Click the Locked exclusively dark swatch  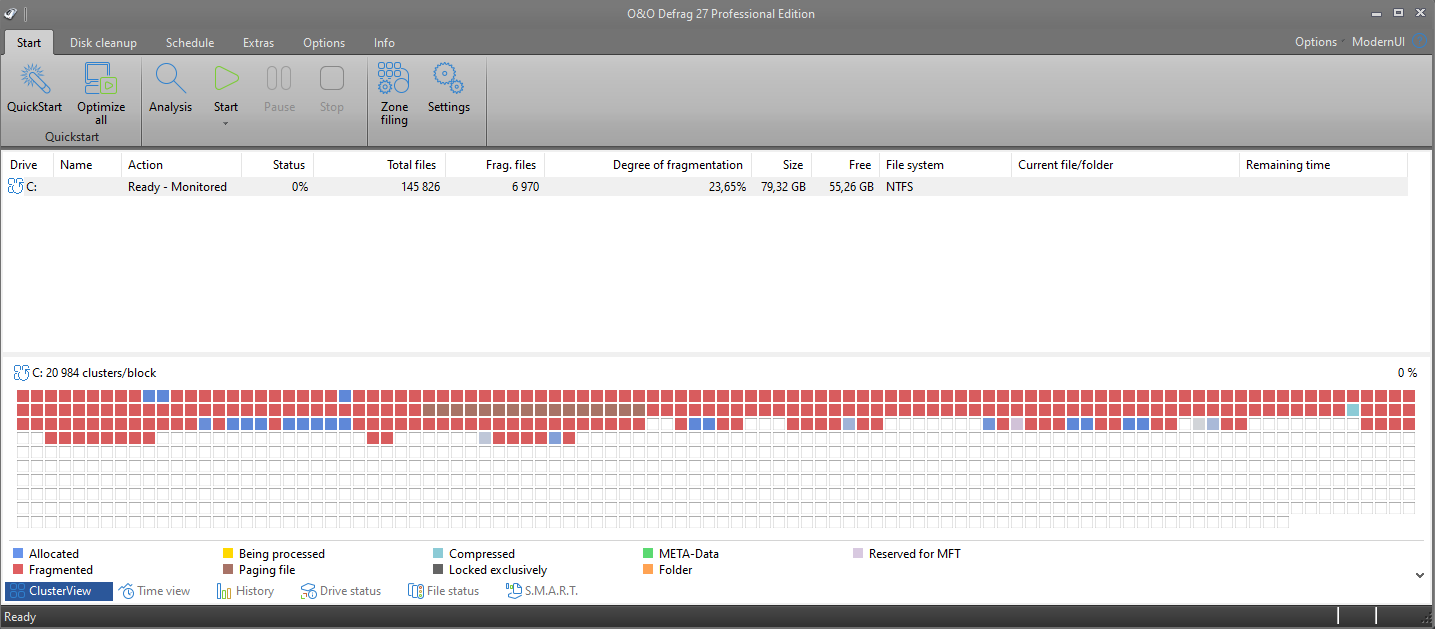tap(438, 570)
